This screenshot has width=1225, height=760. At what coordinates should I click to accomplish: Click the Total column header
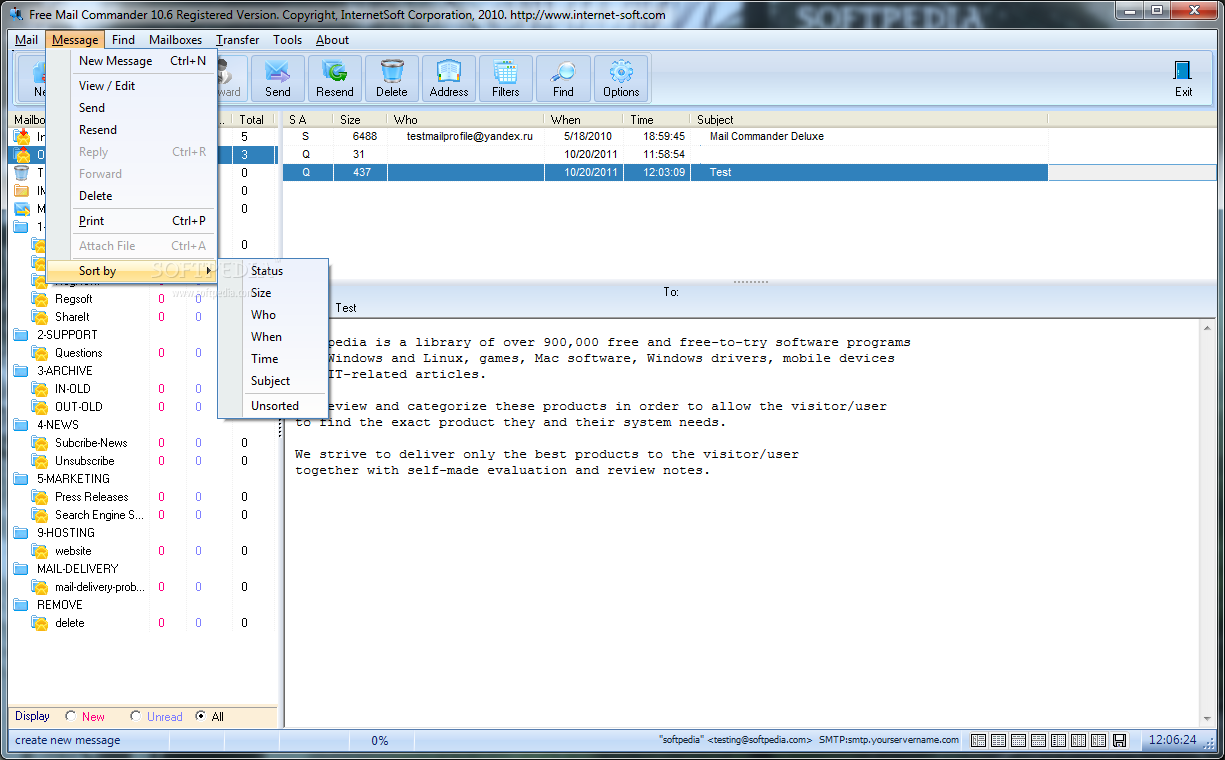tap(254, 120)
